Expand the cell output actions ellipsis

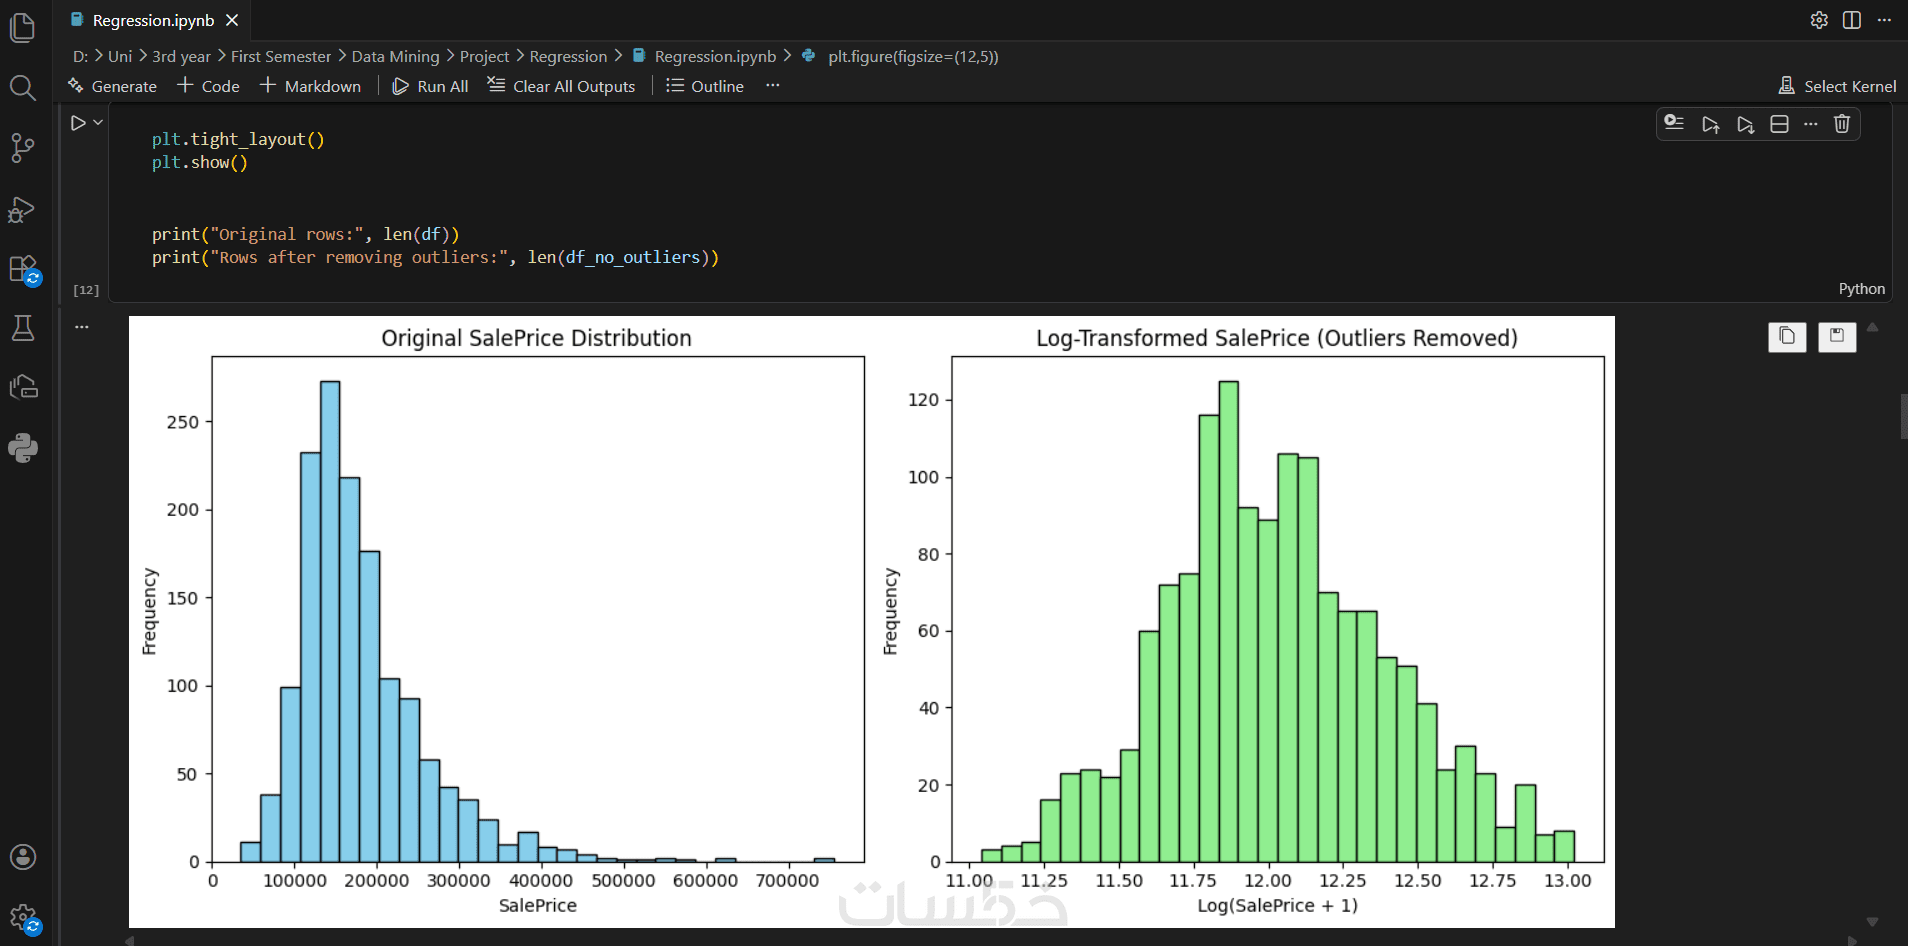pos(82,327)
